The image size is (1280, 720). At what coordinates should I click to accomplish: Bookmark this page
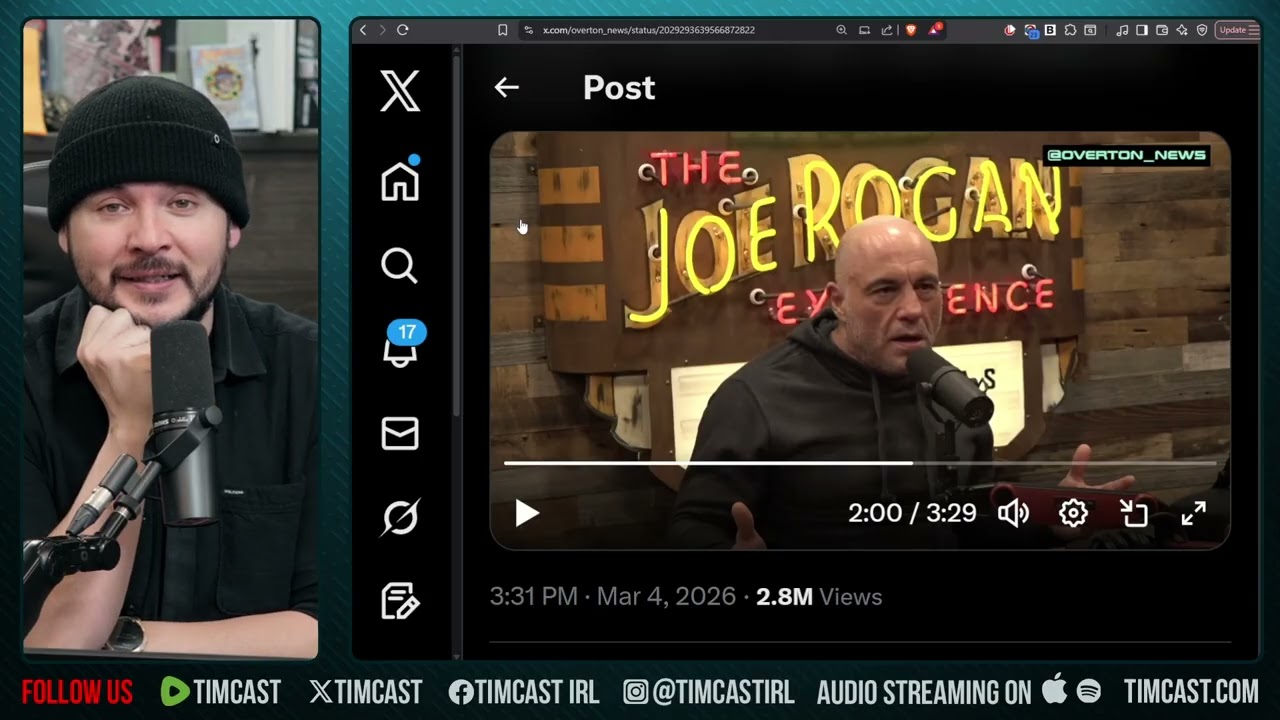point(503,30)
